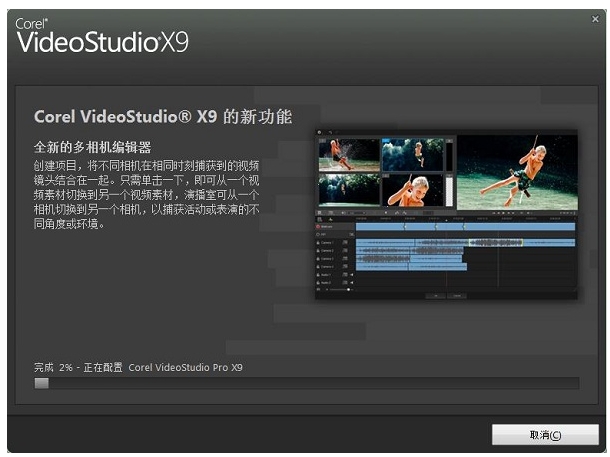The image size is (610, 457).
Task: Click the multi-camera editor preview screenshot
Action: point(446,214)
